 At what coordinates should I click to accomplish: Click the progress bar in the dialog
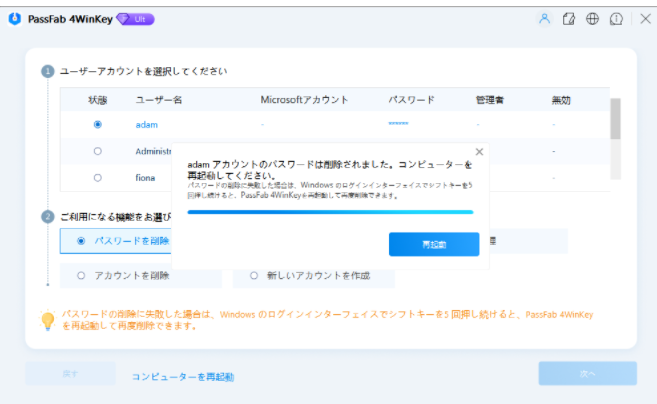(330, 212)
